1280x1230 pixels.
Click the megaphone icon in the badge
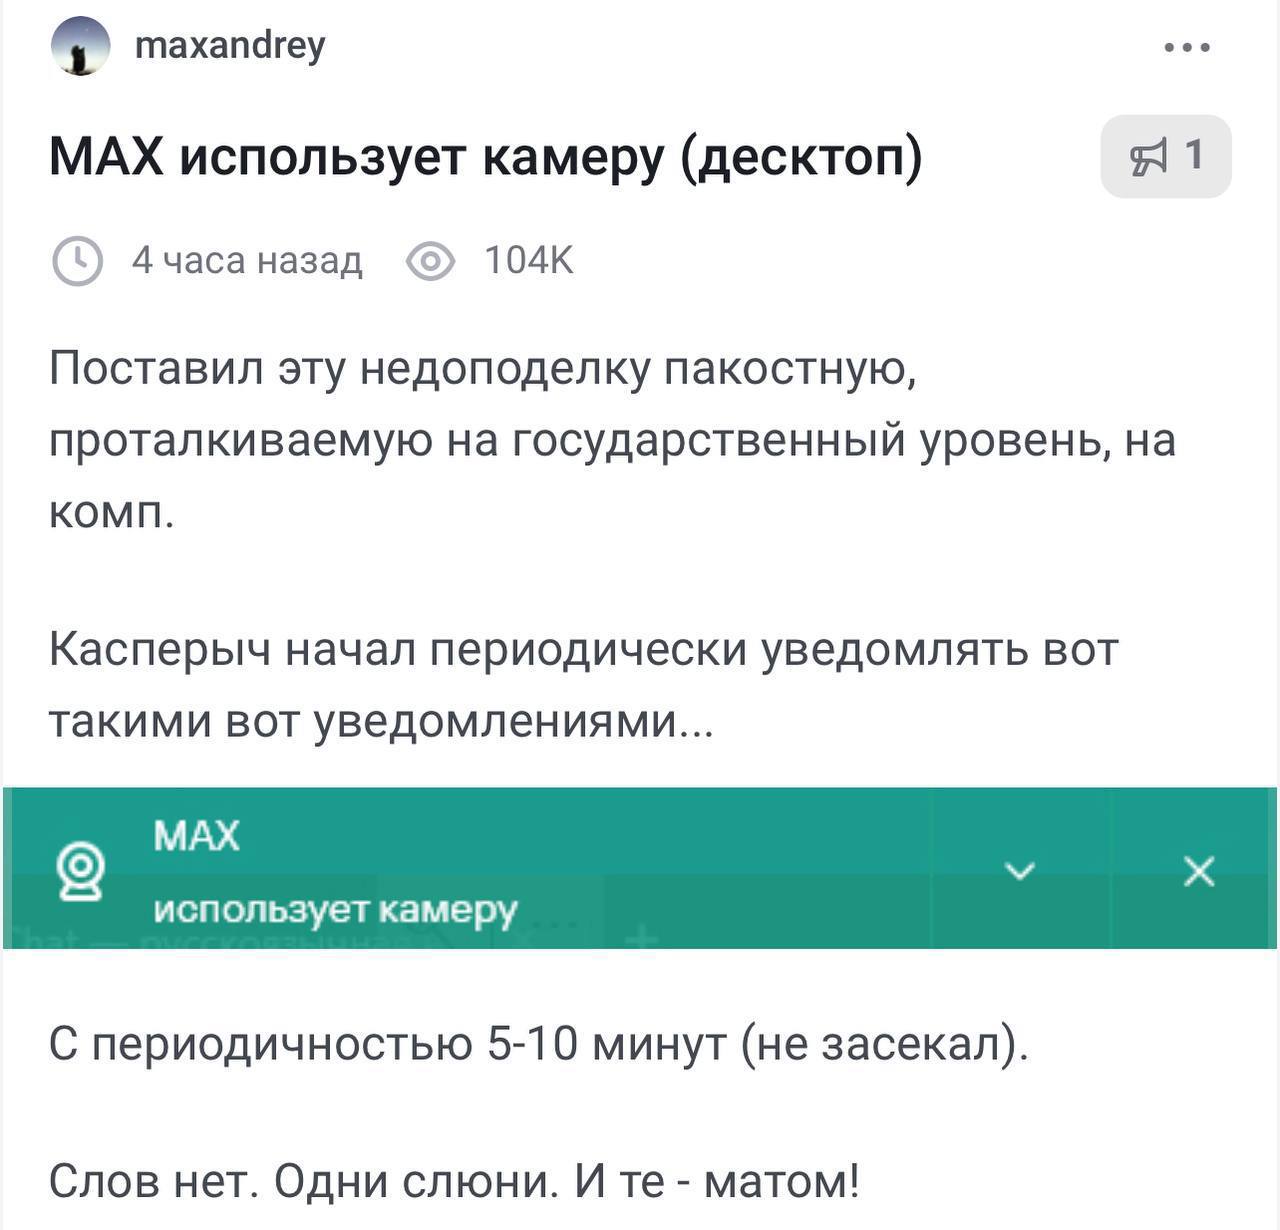pos(1149,157)
